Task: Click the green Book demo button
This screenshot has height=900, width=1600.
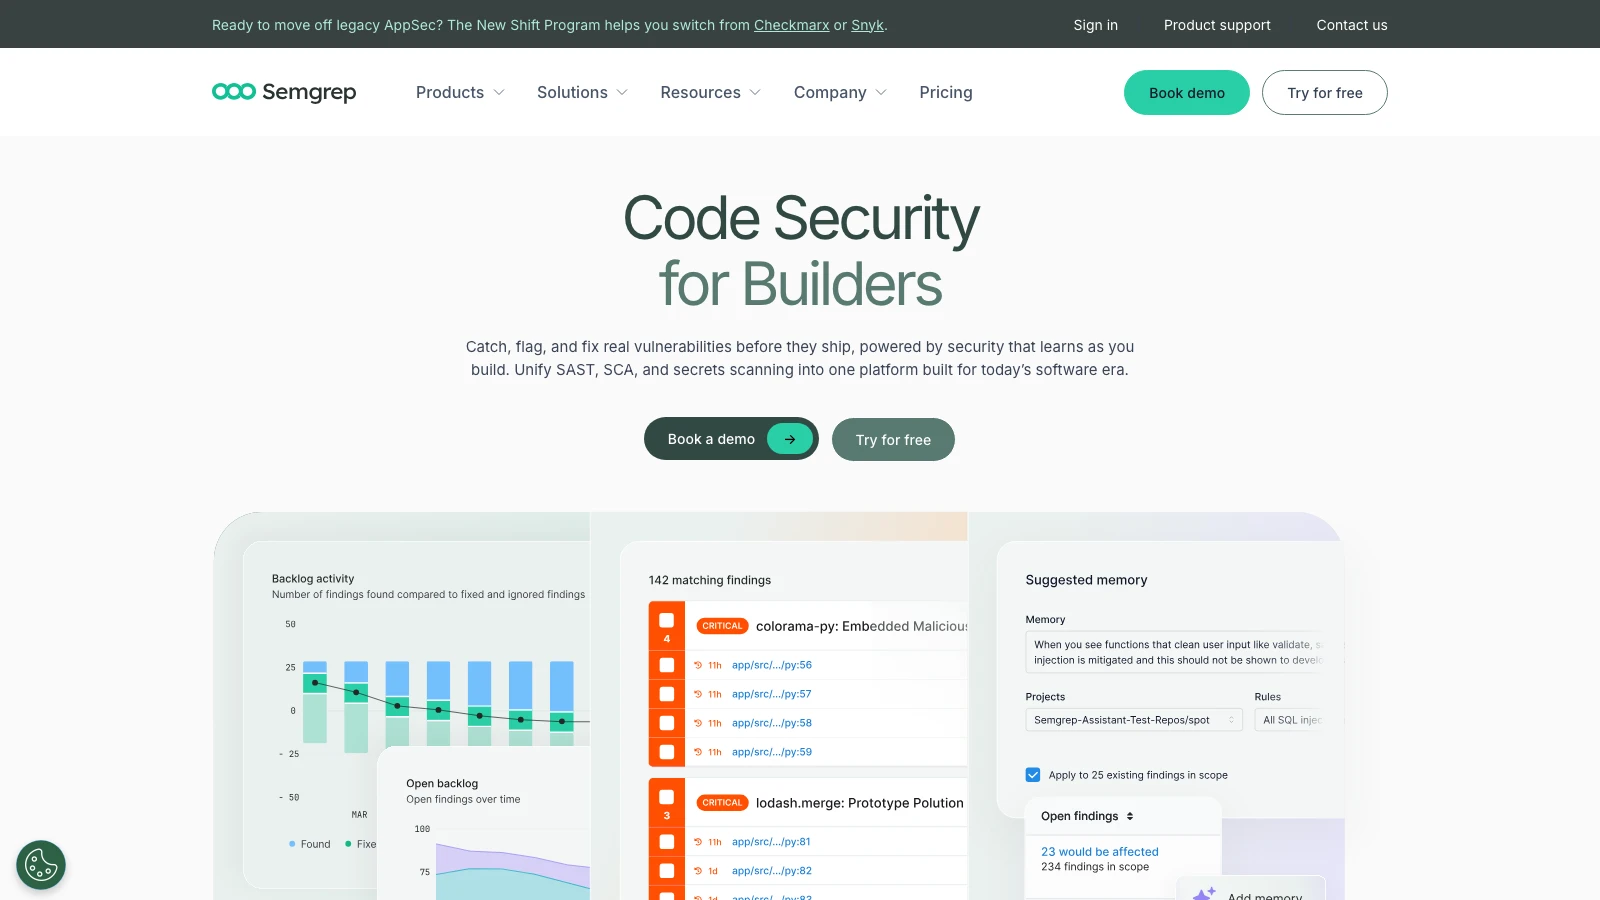Action: pyautogui.click(x=1187, y=93)
